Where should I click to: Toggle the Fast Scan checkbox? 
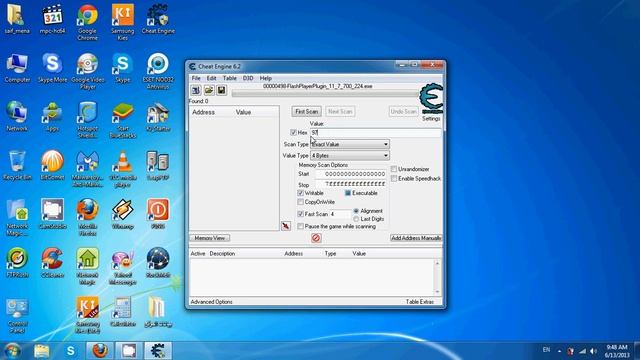click(x=300, y=214)
